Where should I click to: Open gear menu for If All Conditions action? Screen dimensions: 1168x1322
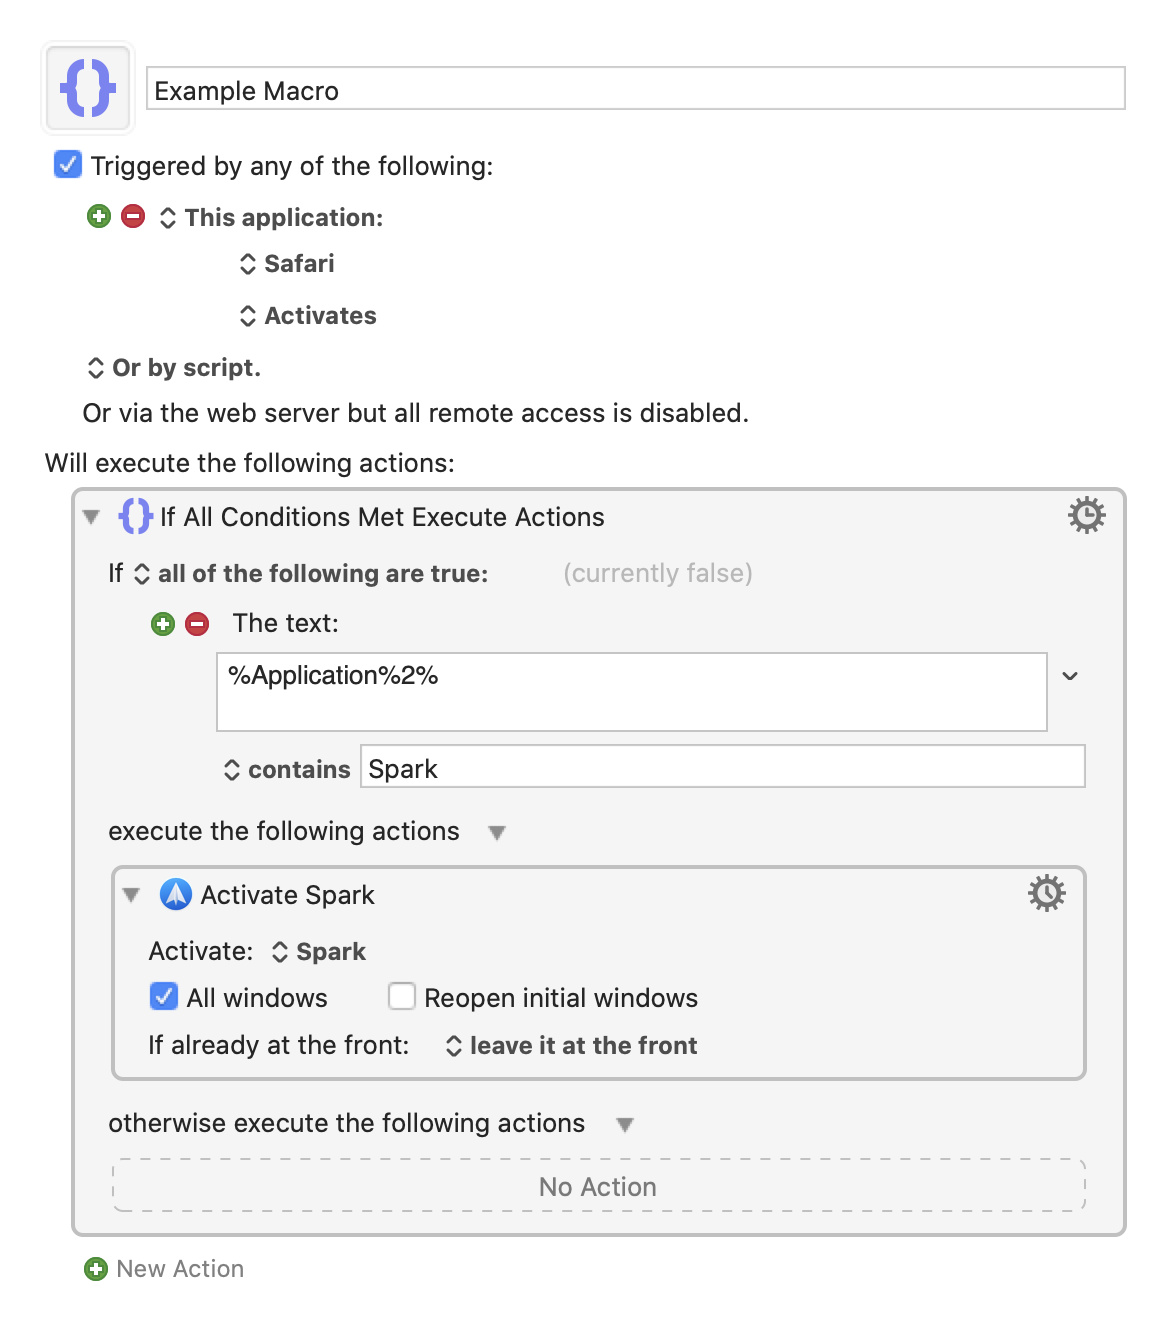[x=1086, y=515]
